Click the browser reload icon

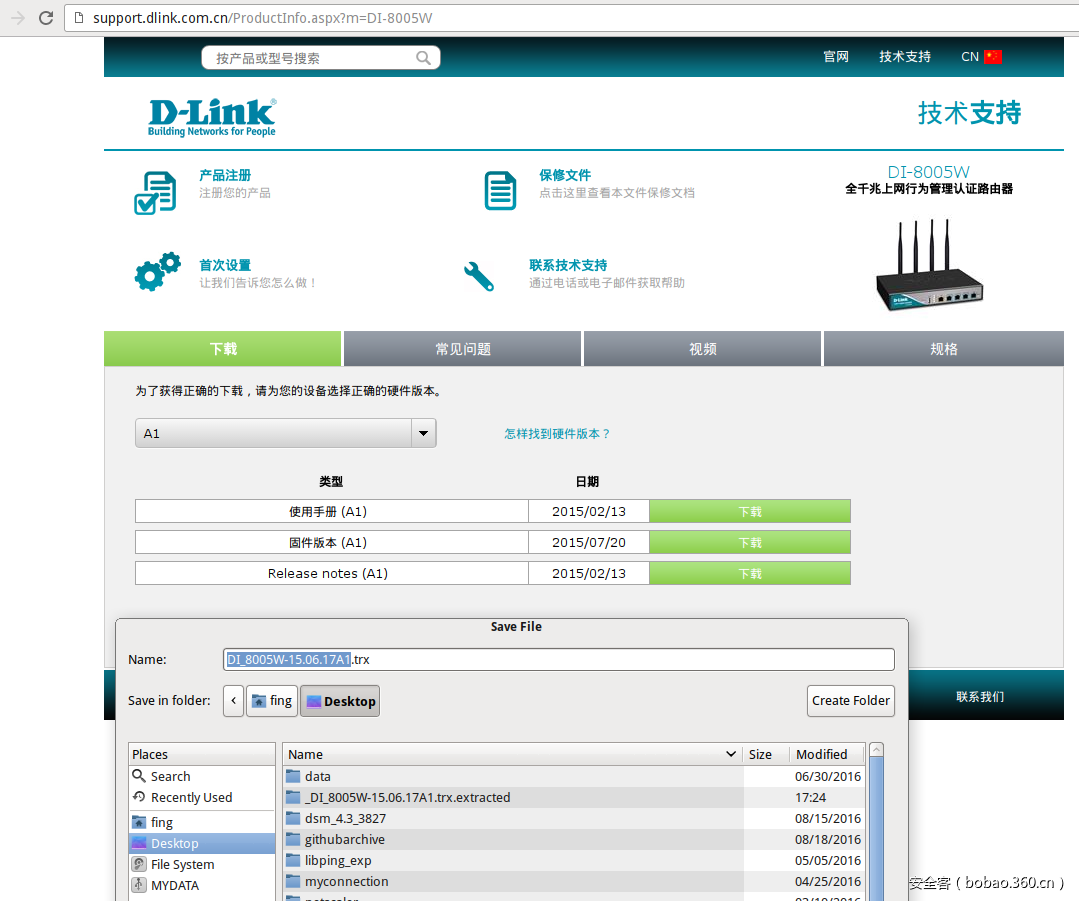(46, 18)
